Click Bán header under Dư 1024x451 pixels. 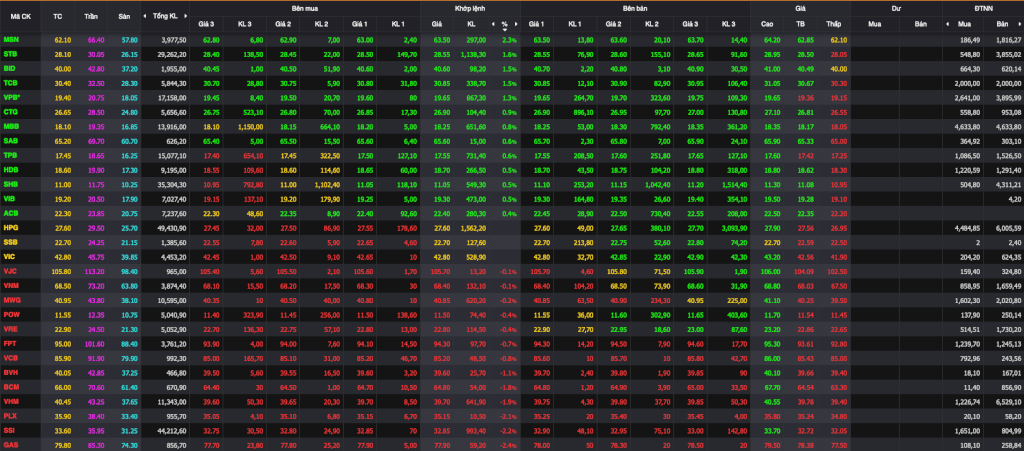(920, 24)
